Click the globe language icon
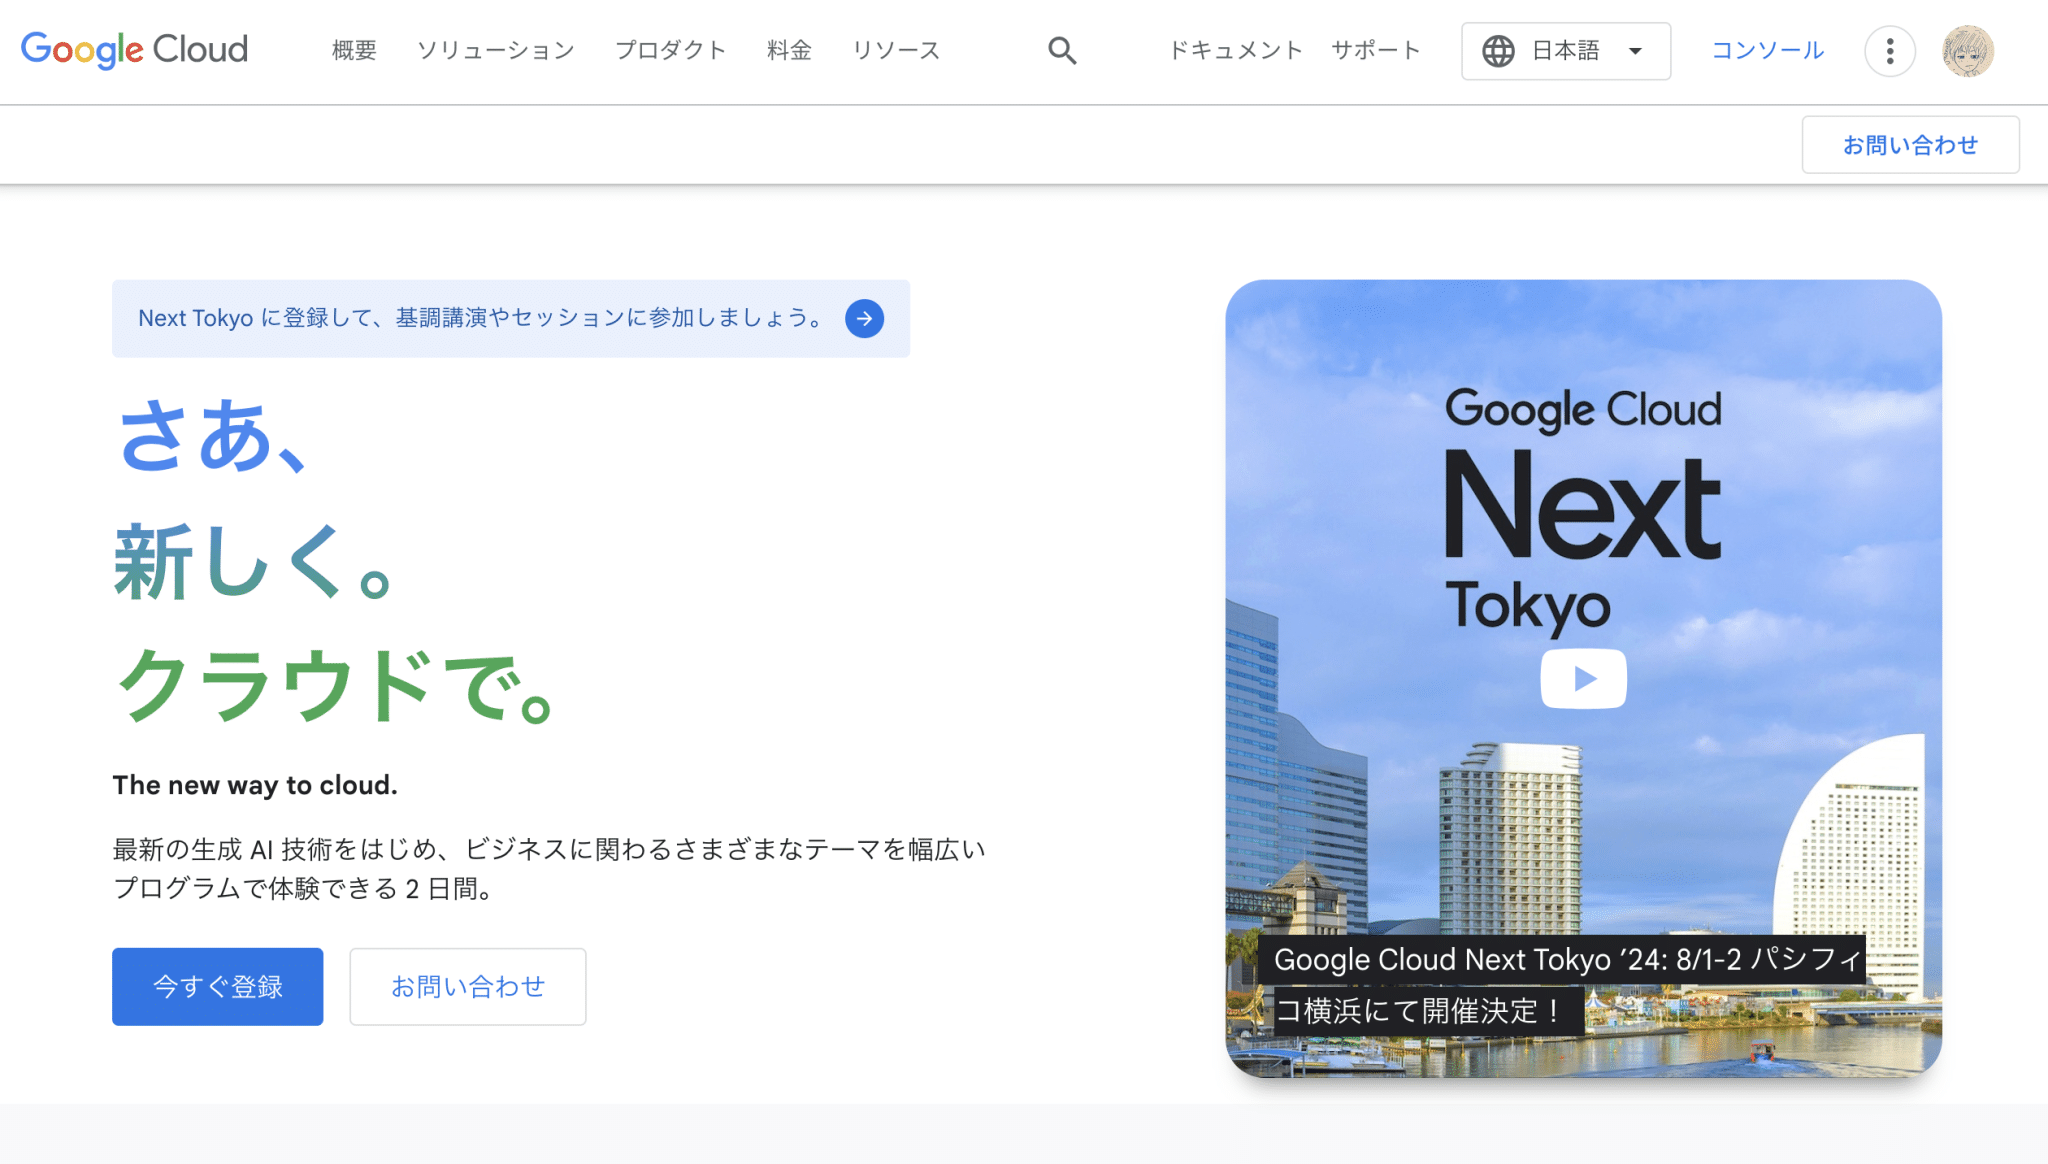This screenshot has height=1164, width=2048. click(1499, 50)
